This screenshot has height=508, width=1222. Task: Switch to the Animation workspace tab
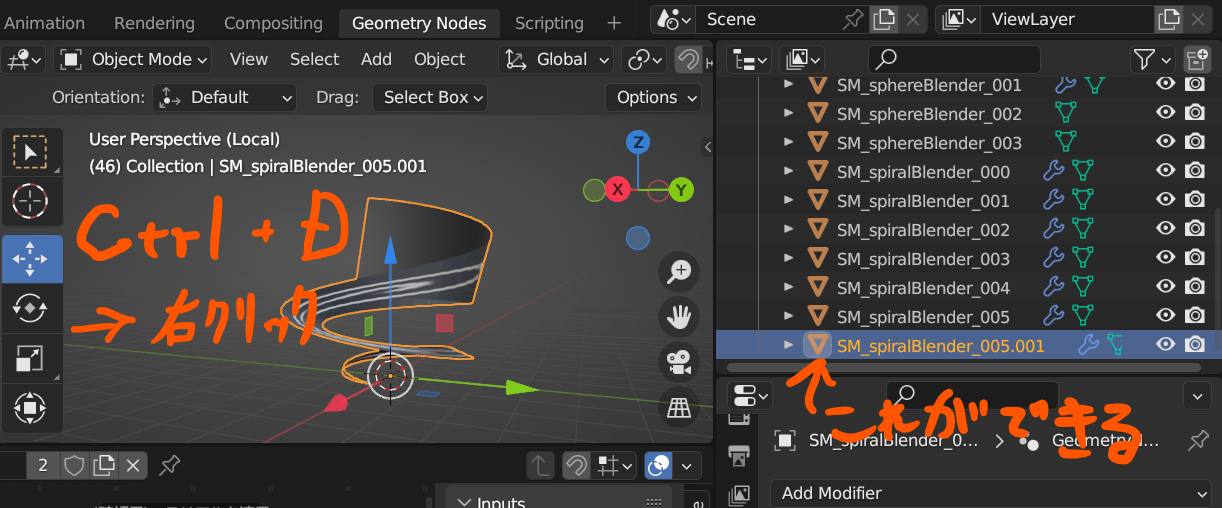(x=44, y=23)
